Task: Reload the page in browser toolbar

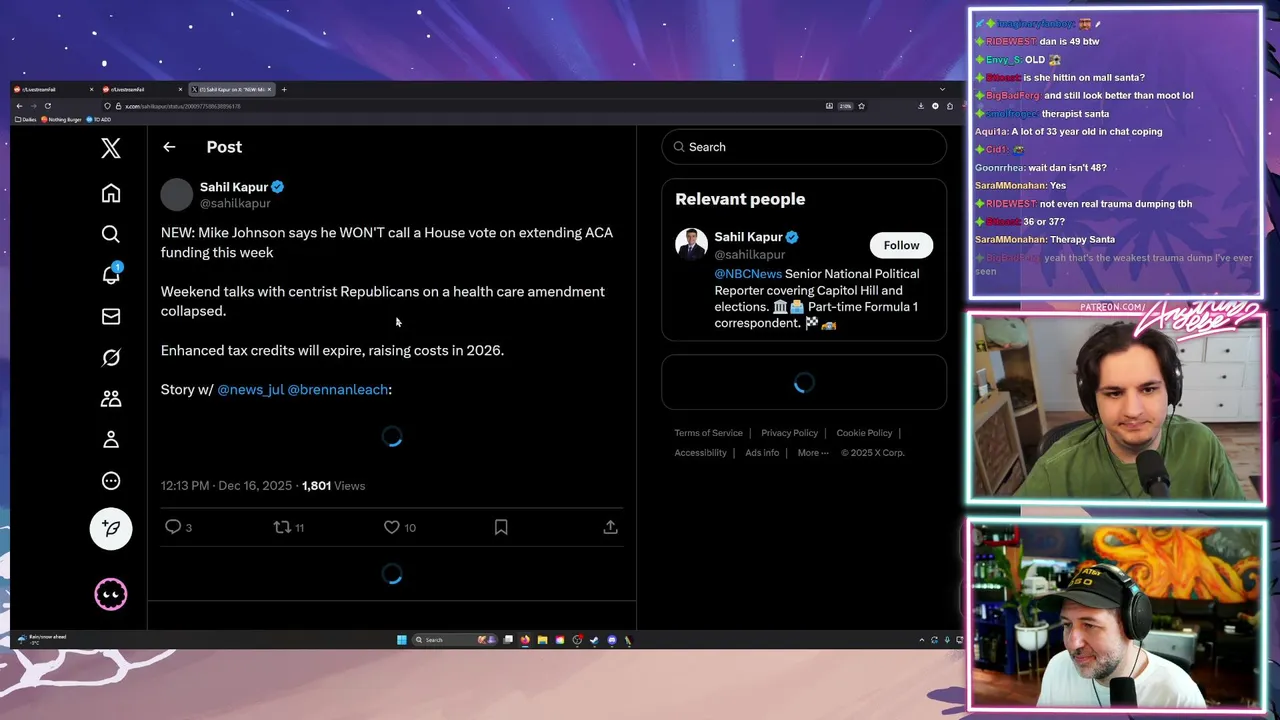Action: (48, 106)
